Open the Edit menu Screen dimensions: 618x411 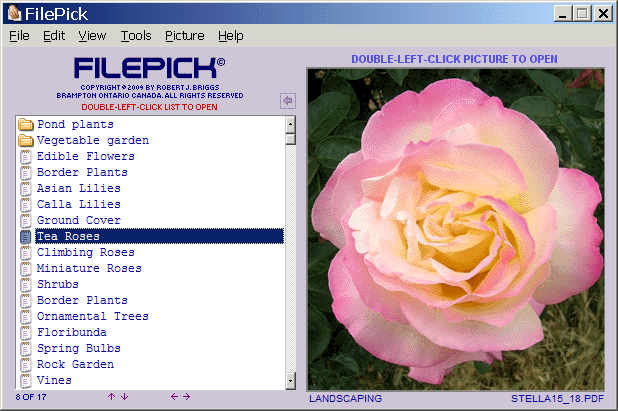pos(54,36)
